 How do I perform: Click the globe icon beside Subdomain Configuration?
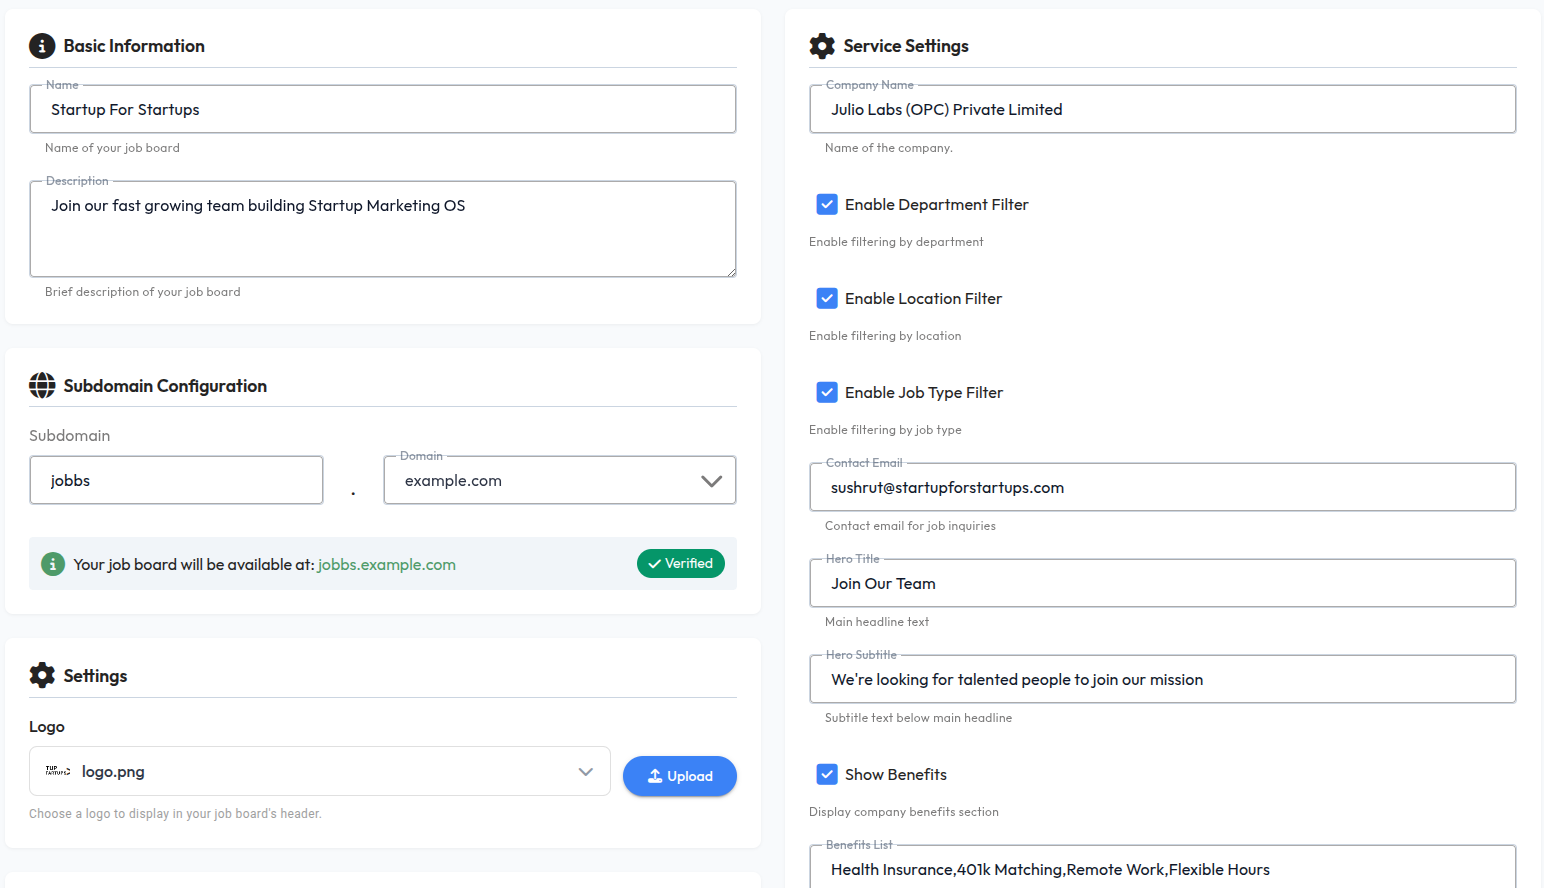click(41, 385)
